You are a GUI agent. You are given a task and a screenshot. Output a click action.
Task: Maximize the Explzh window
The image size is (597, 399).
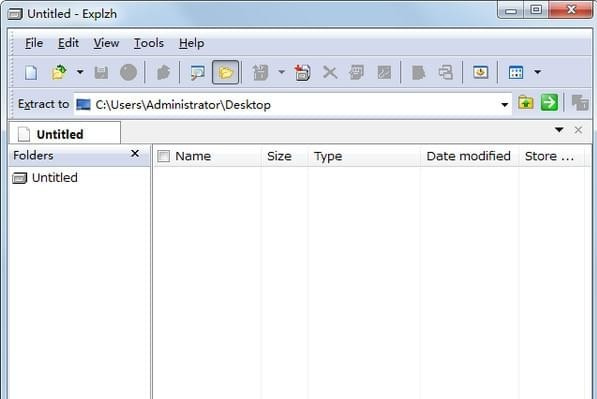coord(536,10)
